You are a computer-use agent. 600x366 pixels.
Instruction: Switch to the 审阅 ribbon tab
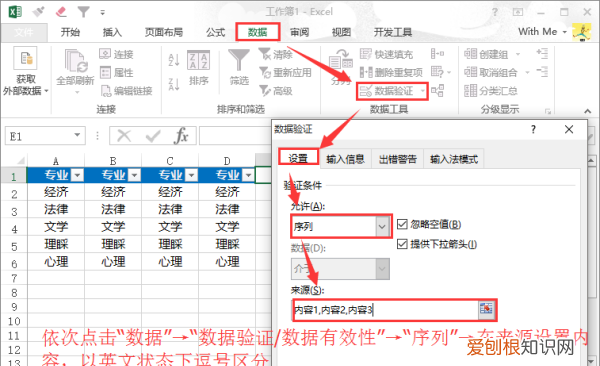299,32
